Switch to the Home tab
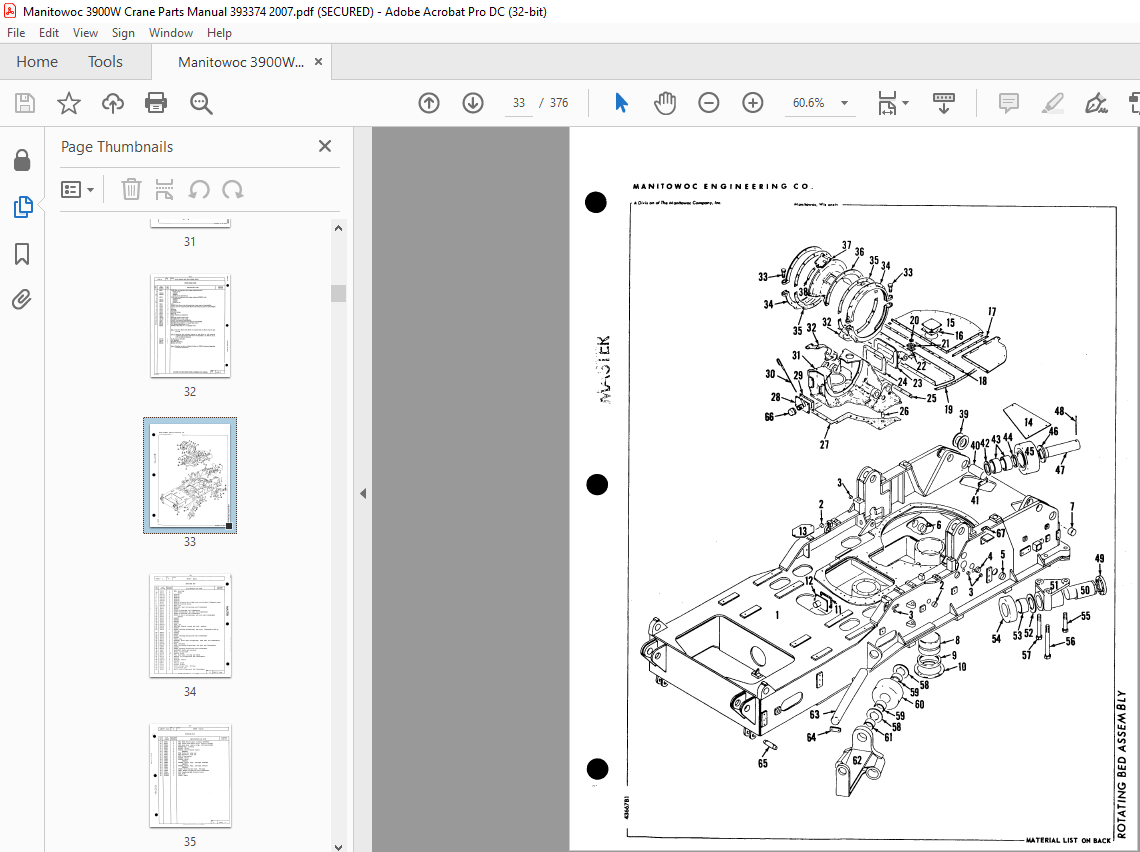This screenshot has width=1140, height=852. point(37,62)
